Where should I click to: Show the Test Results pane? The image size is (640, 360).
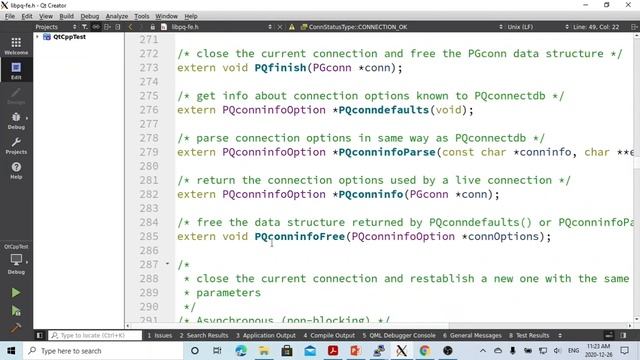coord(529,336)
